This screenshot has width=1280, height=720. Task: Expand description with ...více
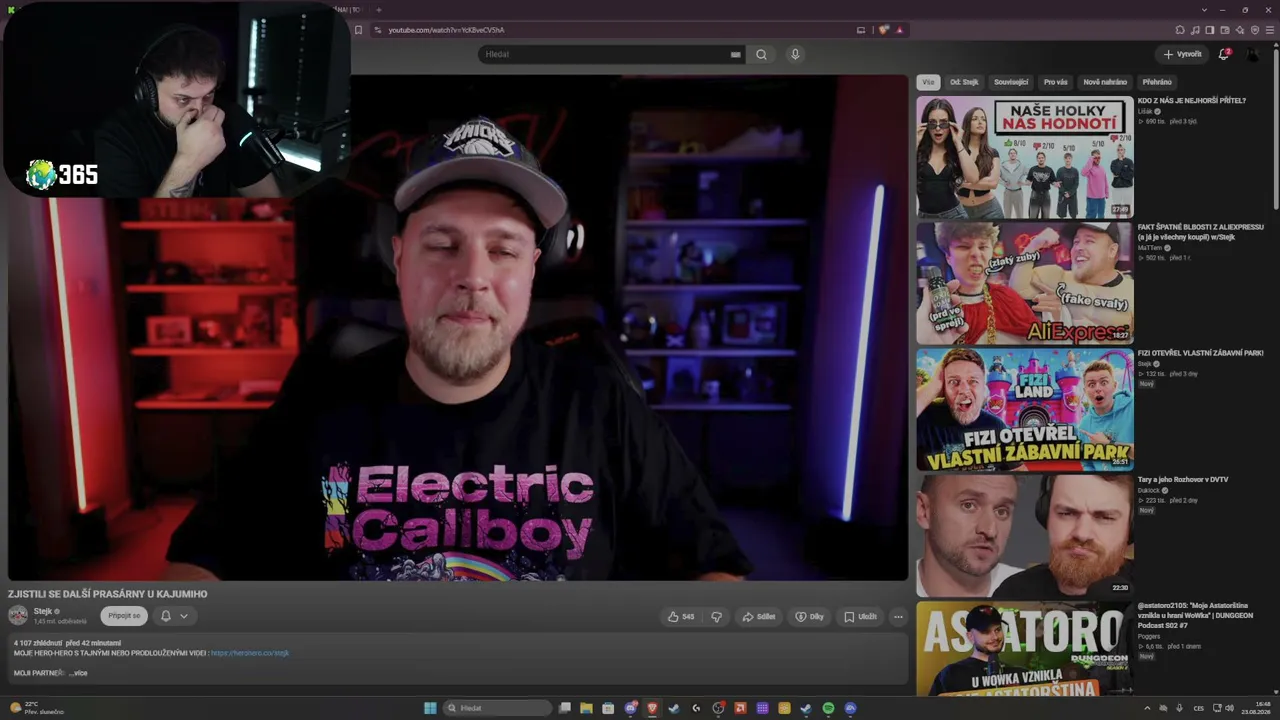78,673
